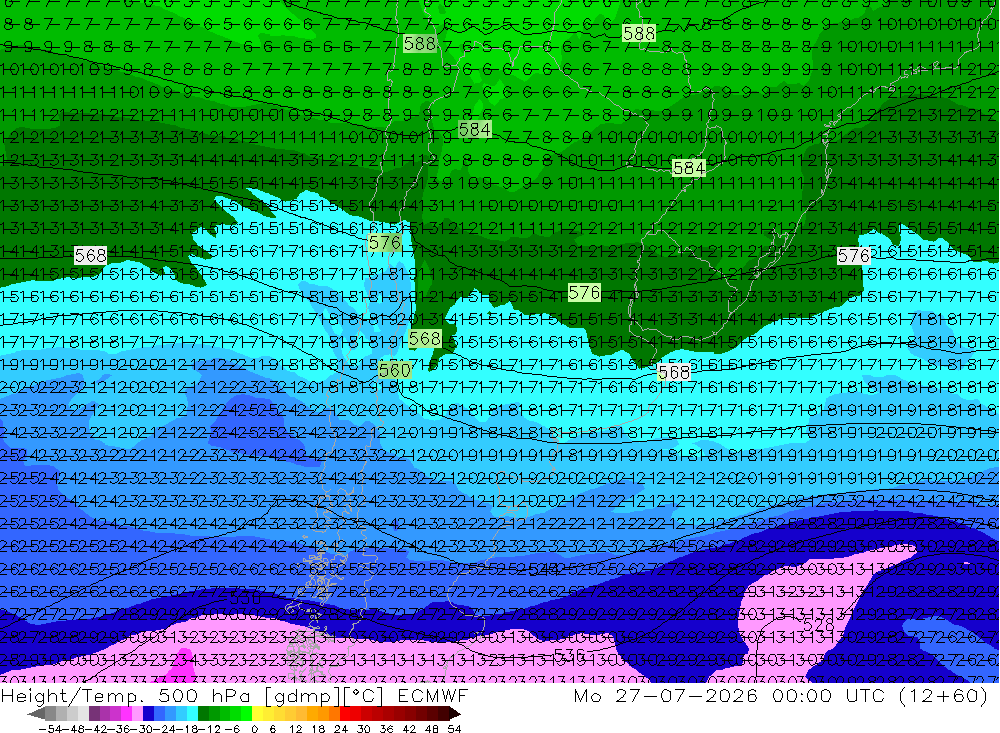Click the legend value 54
Viewport: 1000px width, 733px height.
point(454,729)
